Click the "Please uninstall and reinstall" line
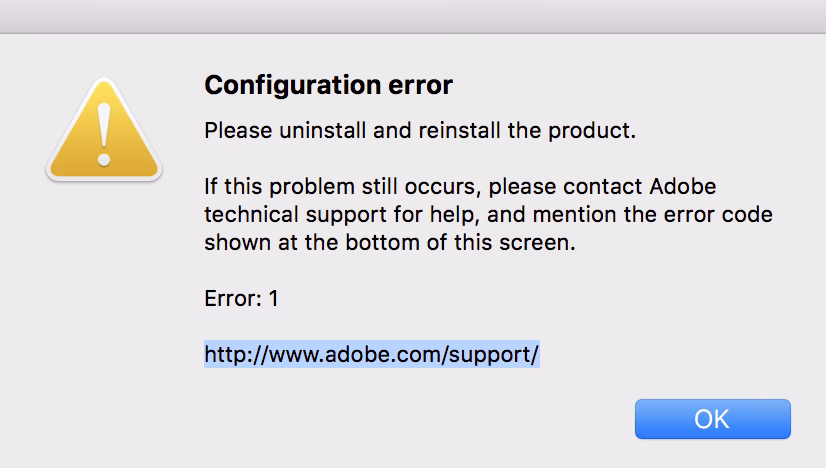Image resolution: width=826 pixels, height=468 pixels. click(420, 131)
